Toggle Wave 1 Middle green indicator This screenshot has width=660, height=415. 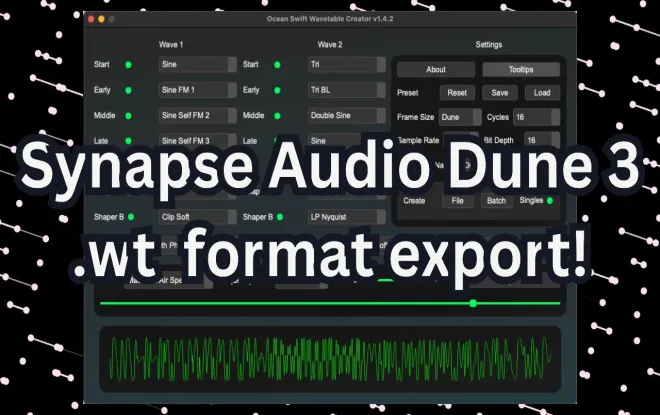128,116
